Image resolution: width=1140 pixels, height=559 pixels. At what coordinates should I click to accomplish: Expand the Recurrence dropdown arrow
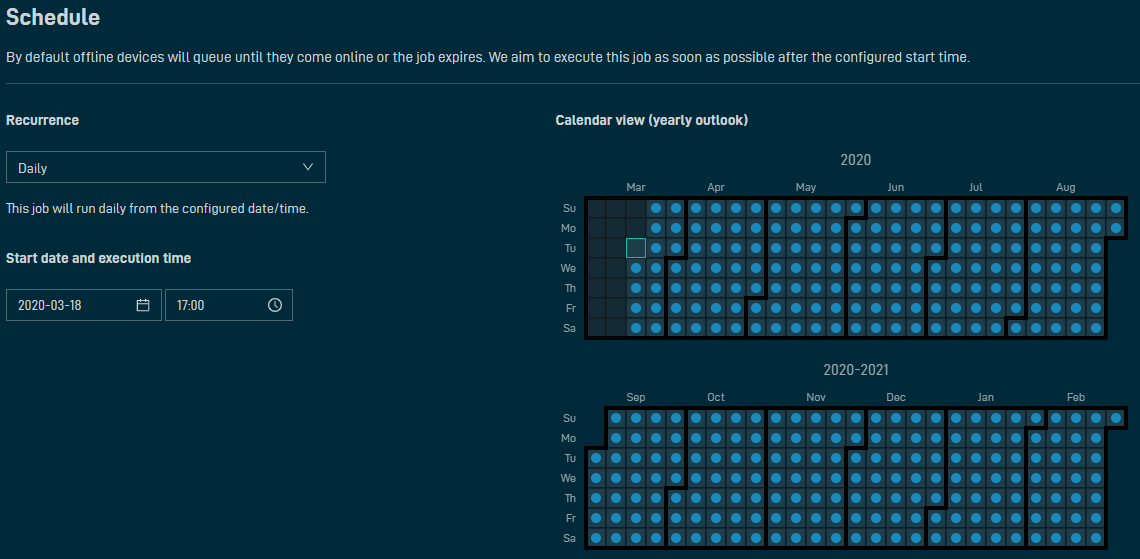coord(308,167)
